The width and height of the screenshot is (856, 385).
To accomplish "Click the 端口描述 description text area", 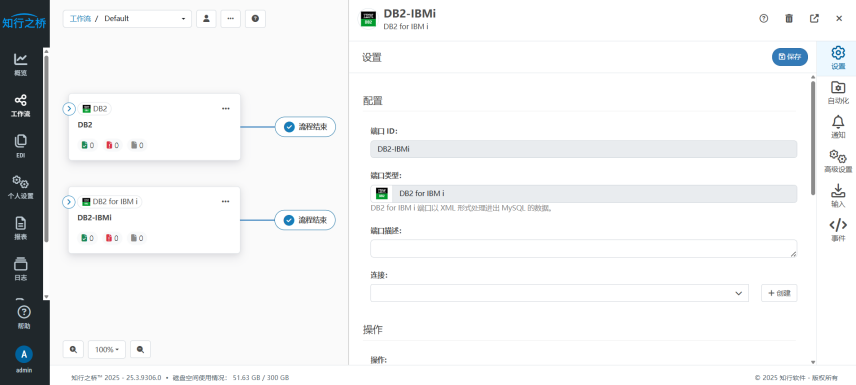I will (584, 248).
